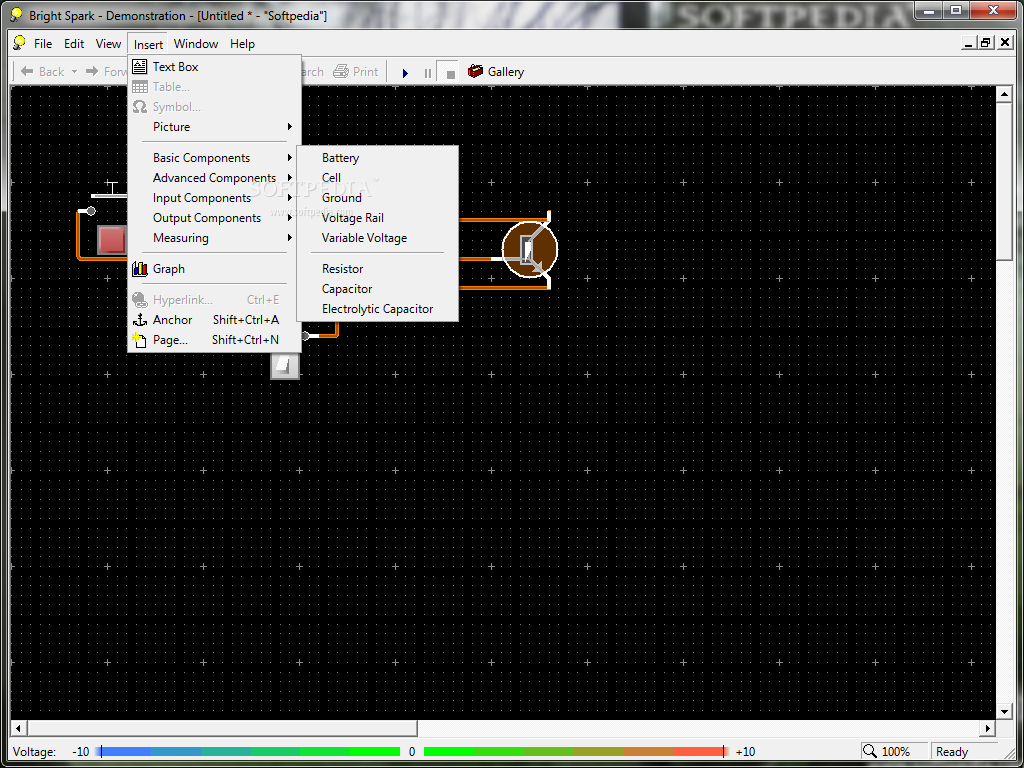Image resolution: width=1024 pixels, height=768 pixels.
Task: Insert a Ground component
Action: 377,198
